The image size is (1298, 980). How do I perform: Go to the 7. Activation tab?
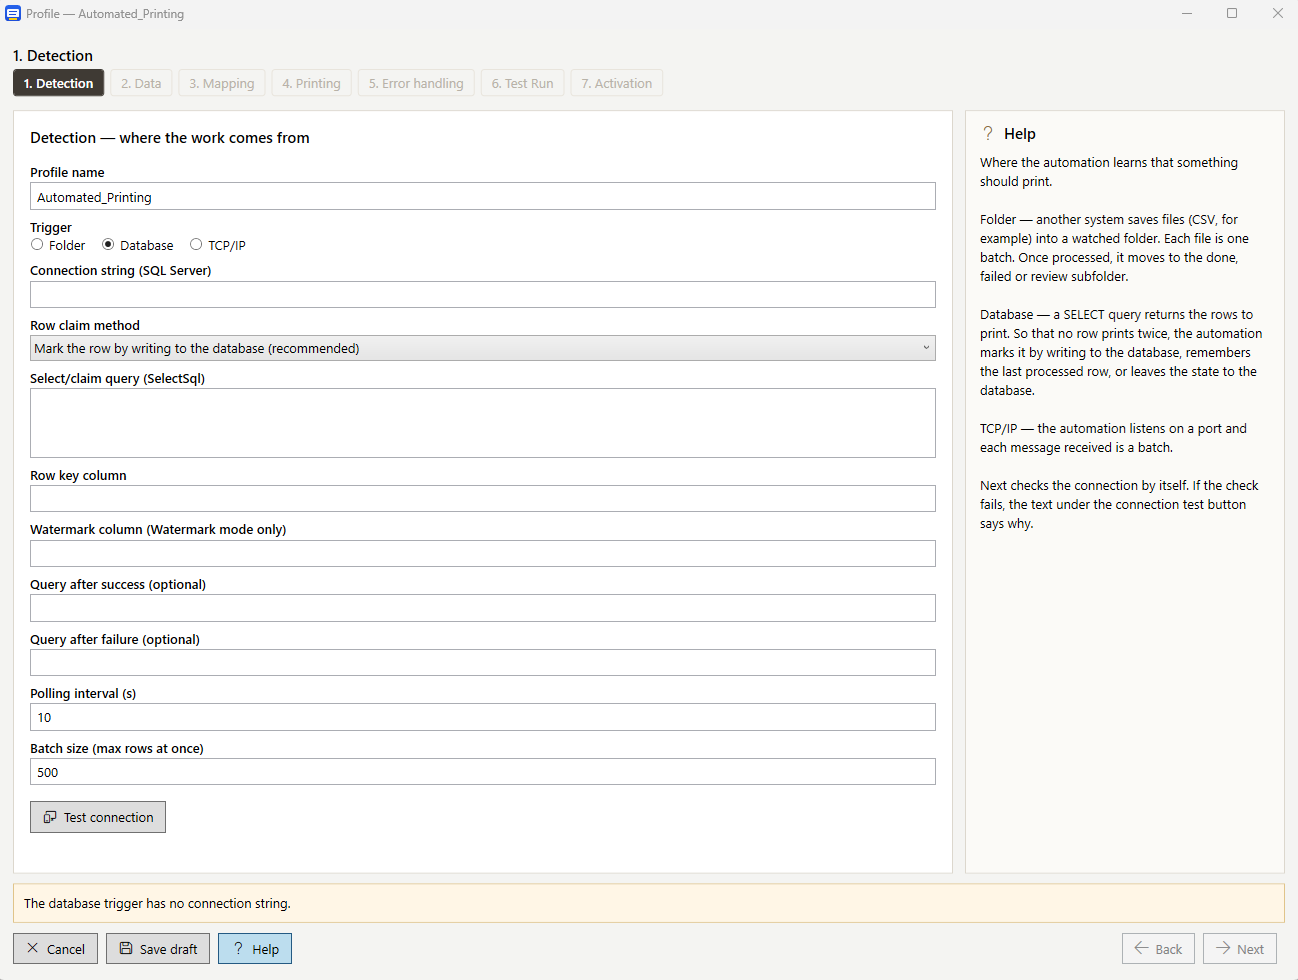(617, 83)
